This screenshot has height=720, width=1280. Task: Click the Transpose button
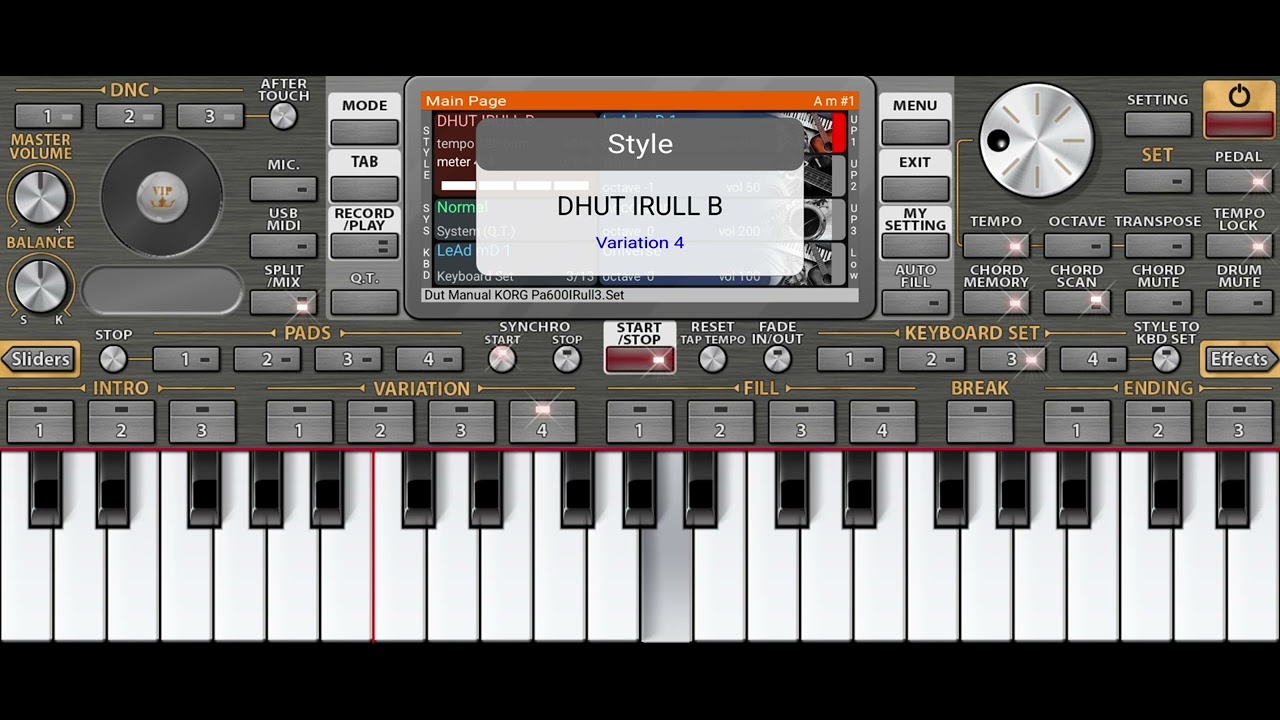(x=1158, y=245)
